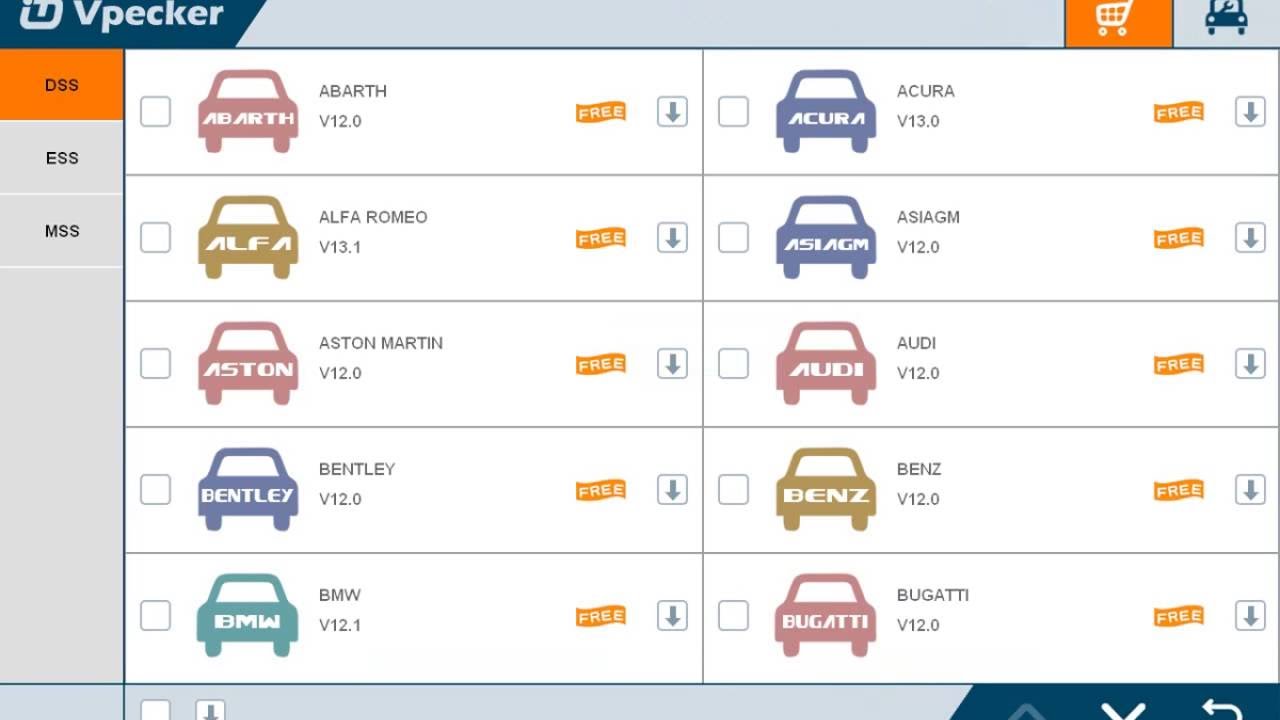The image size is (1280, 720).
Task: Click the BMW car icon
Action: coord(248,615)
